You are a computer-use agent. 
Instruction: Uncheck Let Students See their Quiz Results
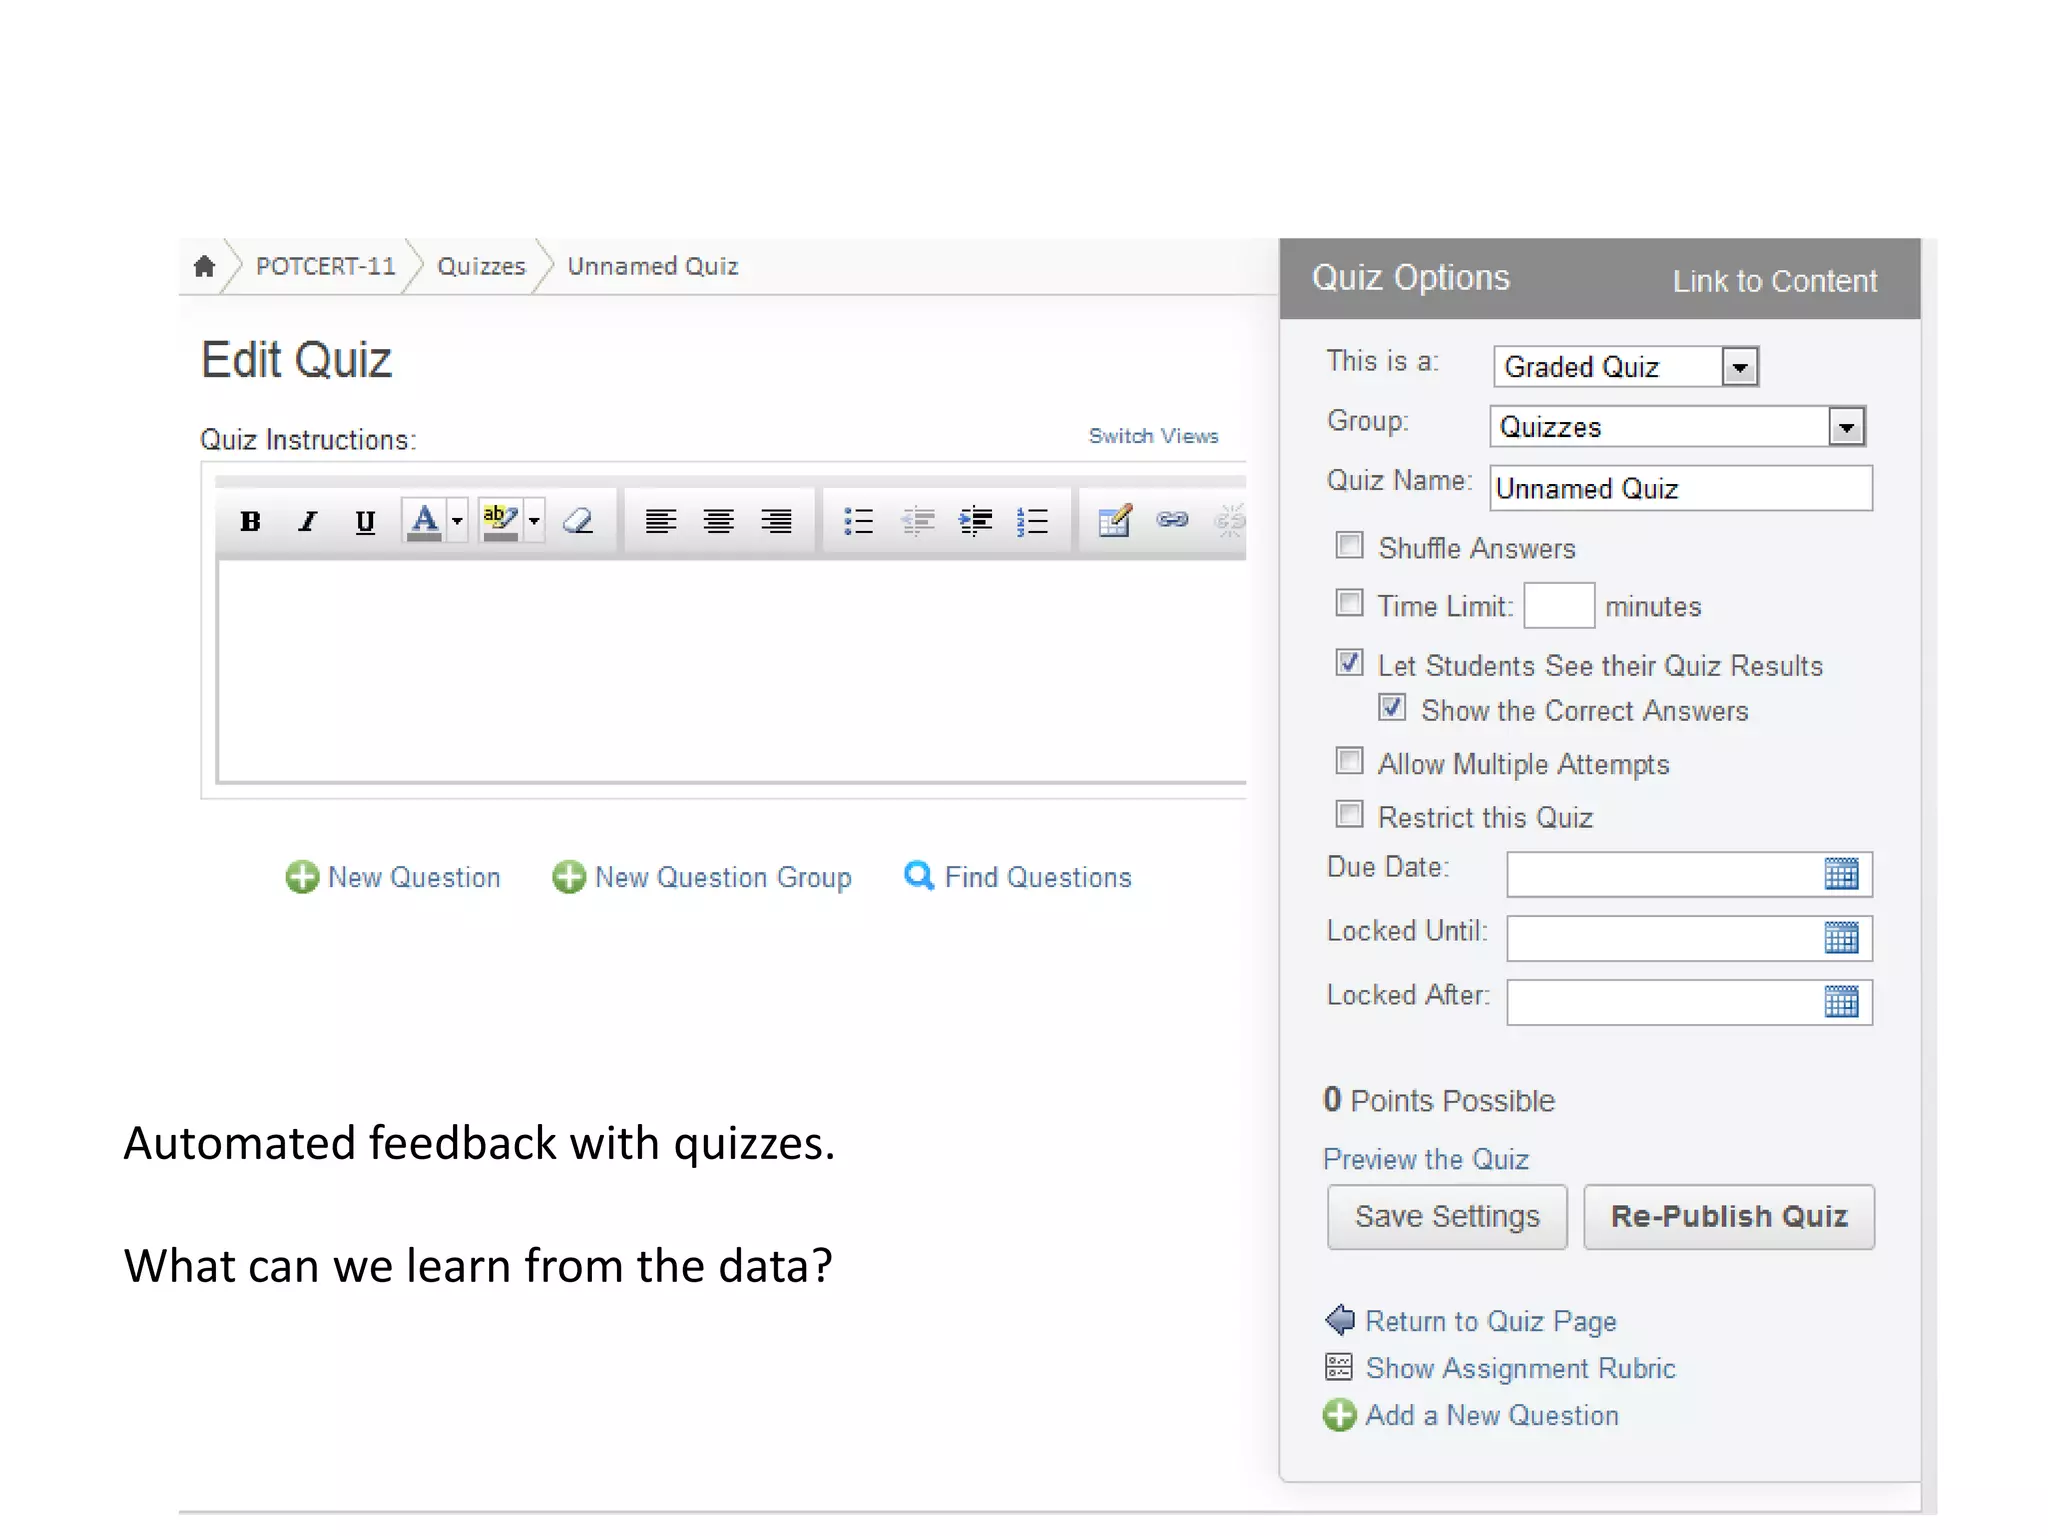coord(1350,662)
